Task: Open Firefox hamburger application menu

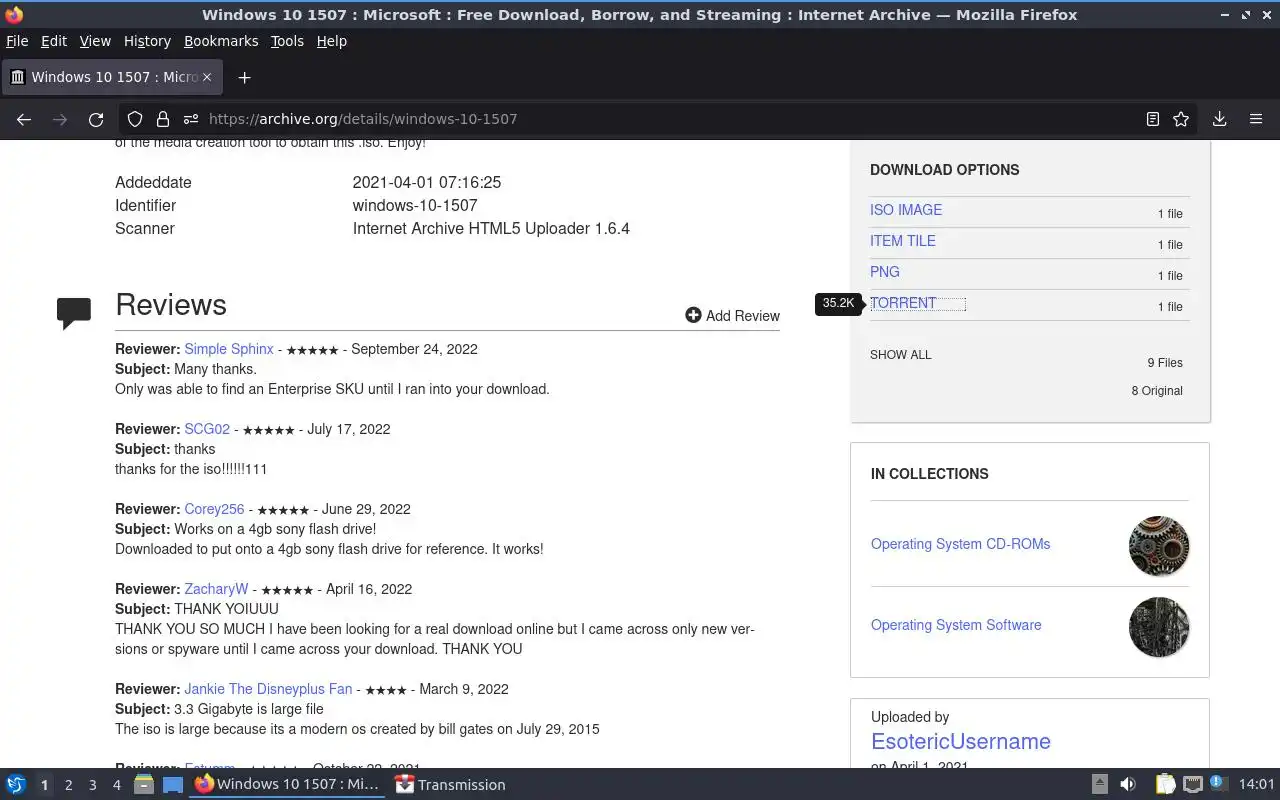Action: 1256,119
